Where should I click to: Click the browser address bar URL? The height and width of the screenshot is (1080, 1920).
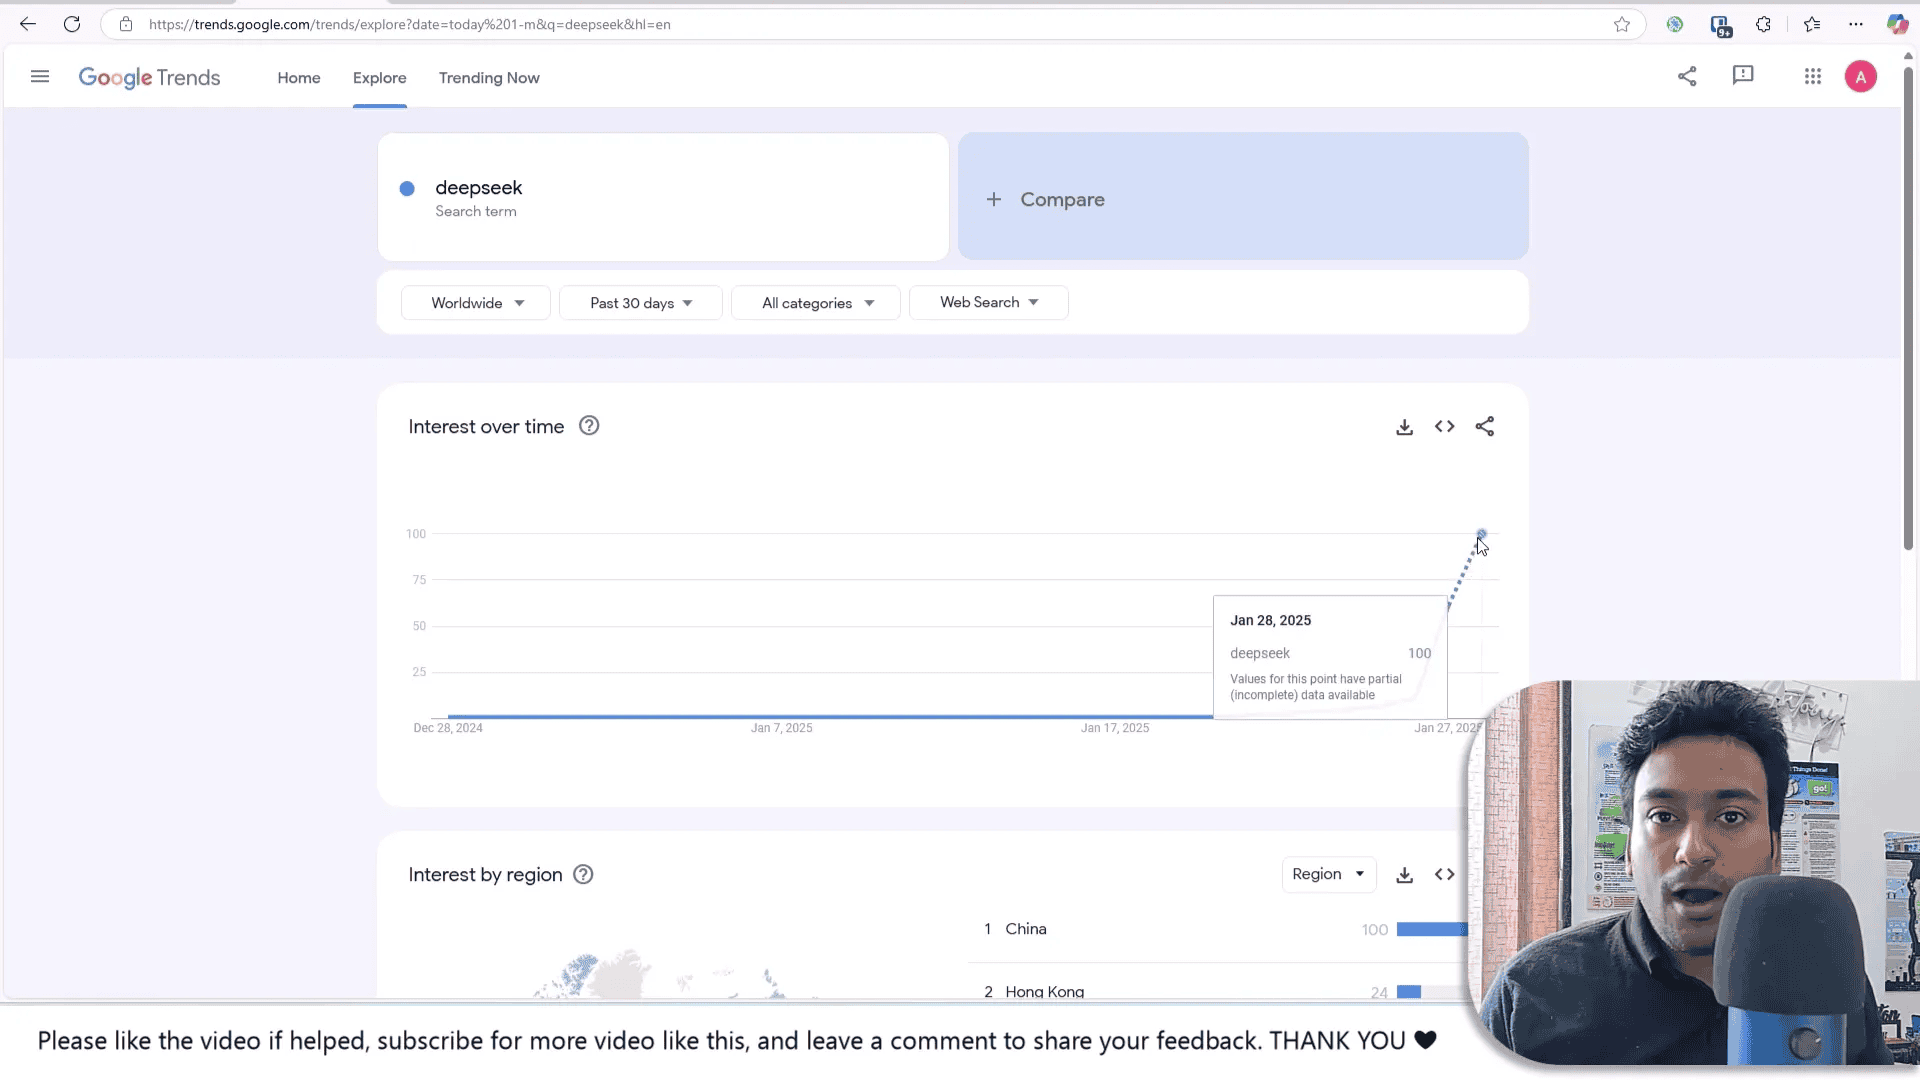coord(410,24)
